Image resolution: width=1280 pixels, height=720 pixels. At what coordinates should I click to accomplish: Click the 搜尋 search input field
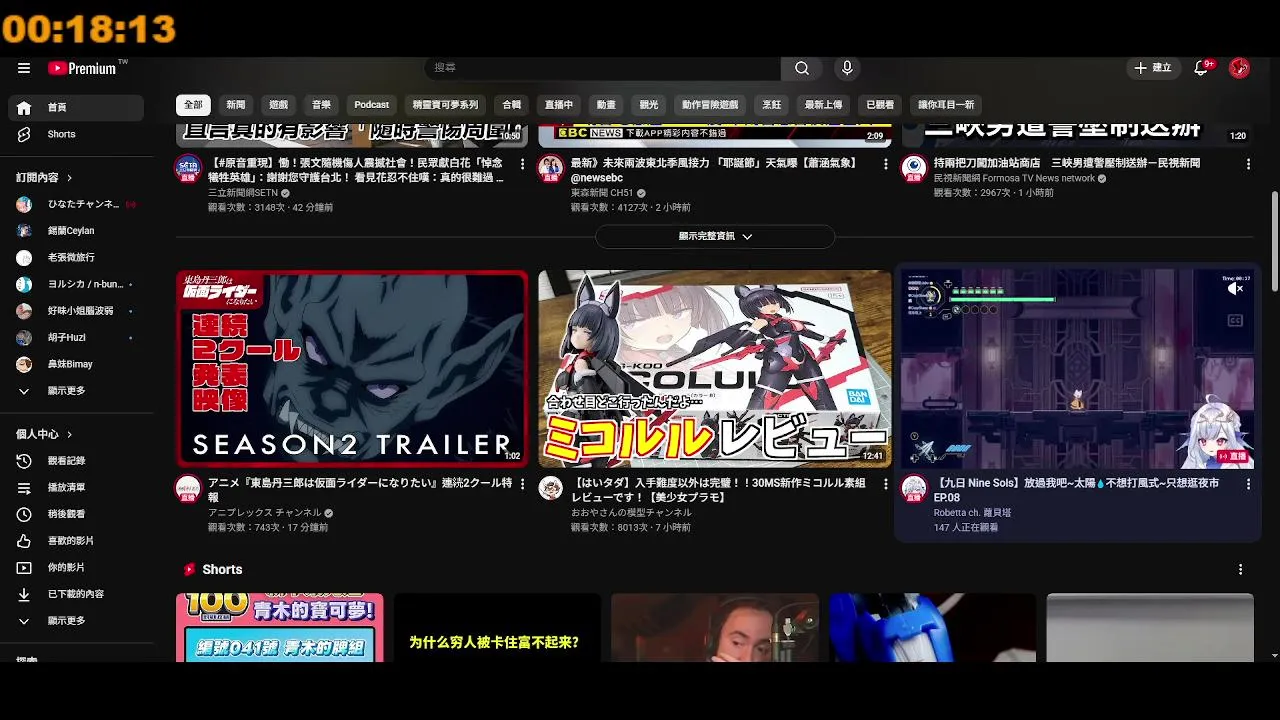click(603, 68)
